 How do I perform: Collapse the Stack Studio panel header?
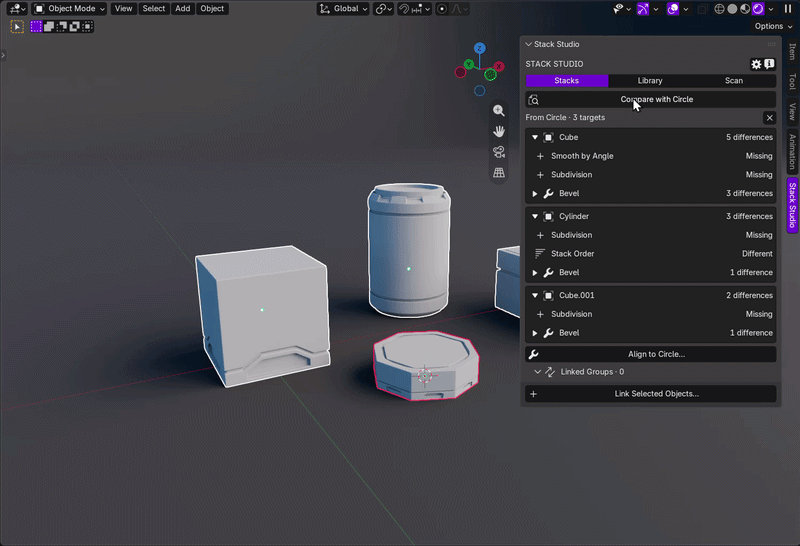click(x=529, y=44)
